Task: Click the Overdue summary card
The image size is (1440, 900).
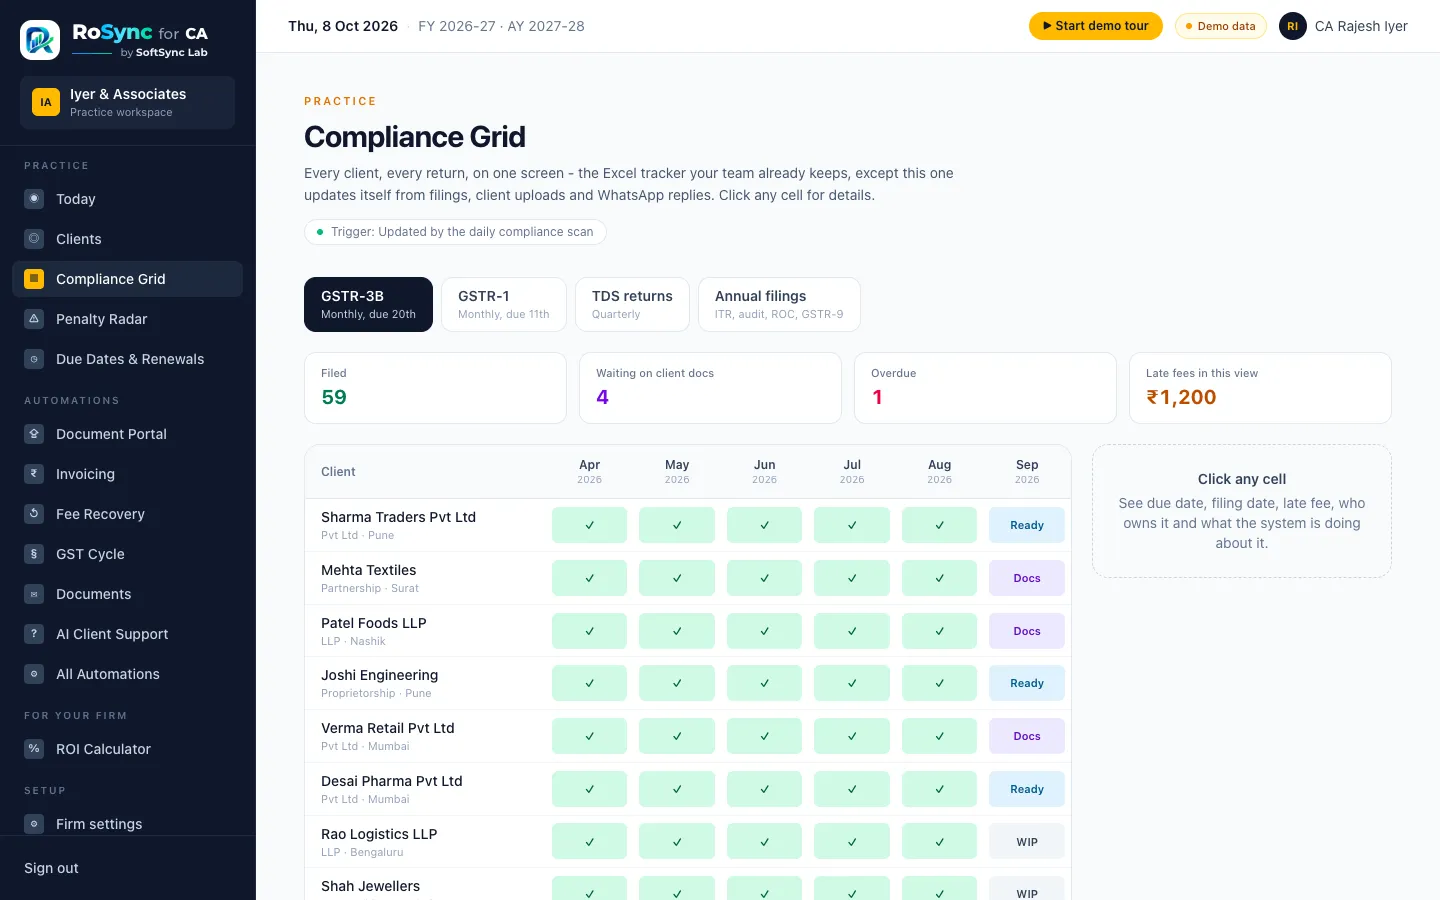Action: [x=985, y=388]
